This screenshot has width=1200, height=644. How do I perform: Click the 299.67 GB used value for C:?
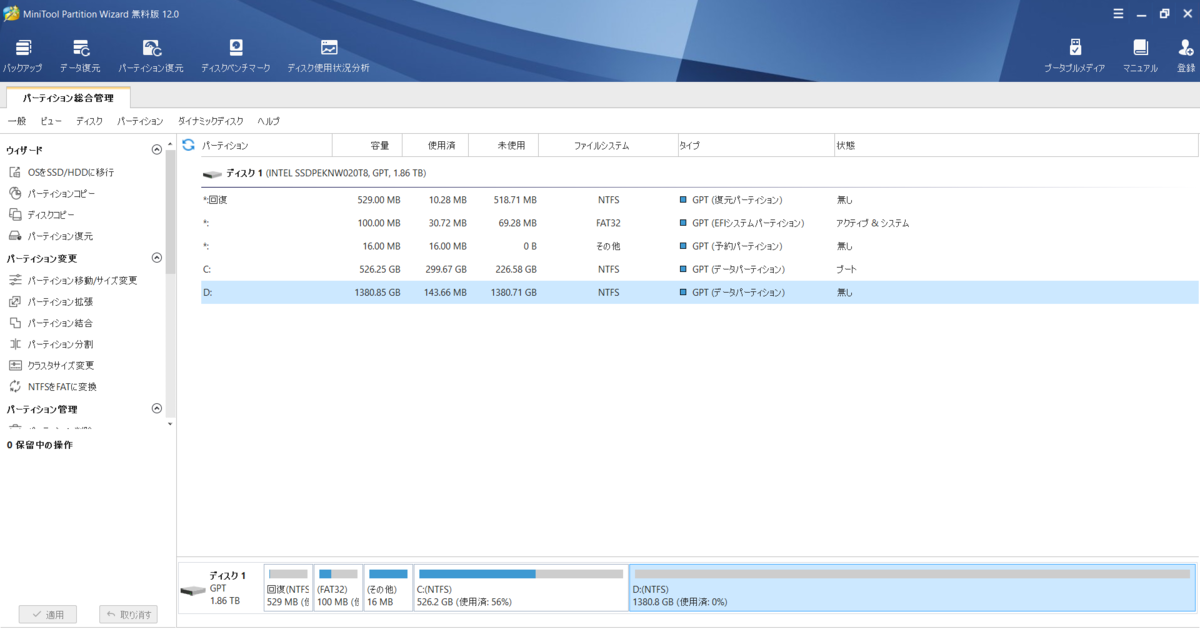pyautogui.click(x=445, y=270)
